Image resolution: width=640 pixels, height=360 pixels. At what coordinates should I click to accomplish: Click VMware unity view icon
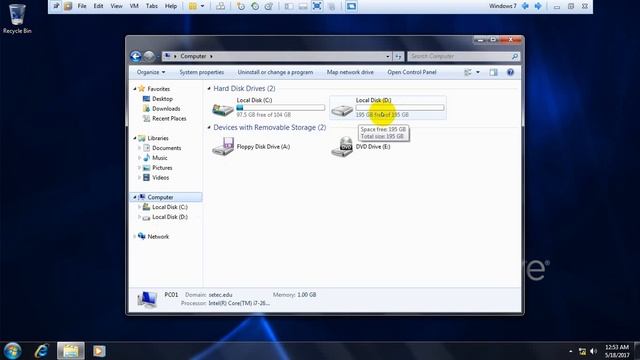pyautogui.click(x=351, y=6)
